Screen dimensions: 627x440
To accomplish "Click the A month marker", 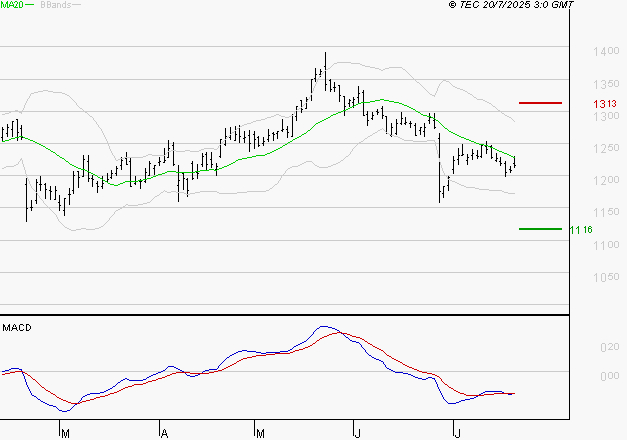I will click(x=164, y=434).
